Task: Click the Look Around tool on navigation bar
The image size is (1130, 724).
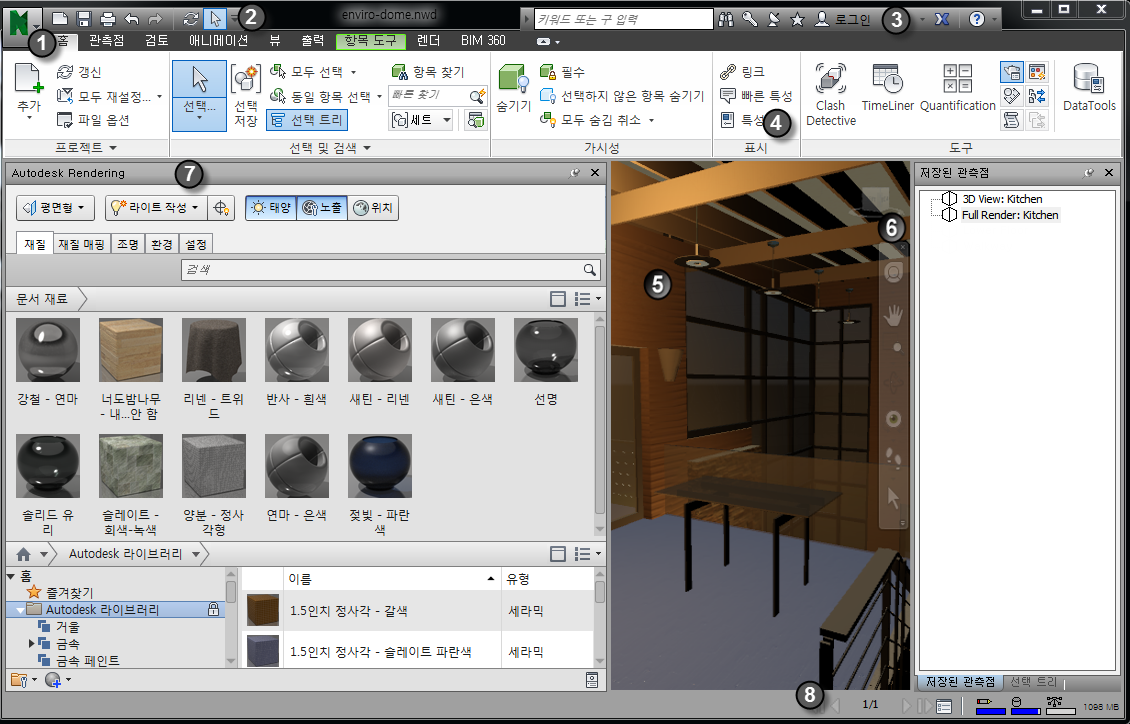Action: click(894, 419)
